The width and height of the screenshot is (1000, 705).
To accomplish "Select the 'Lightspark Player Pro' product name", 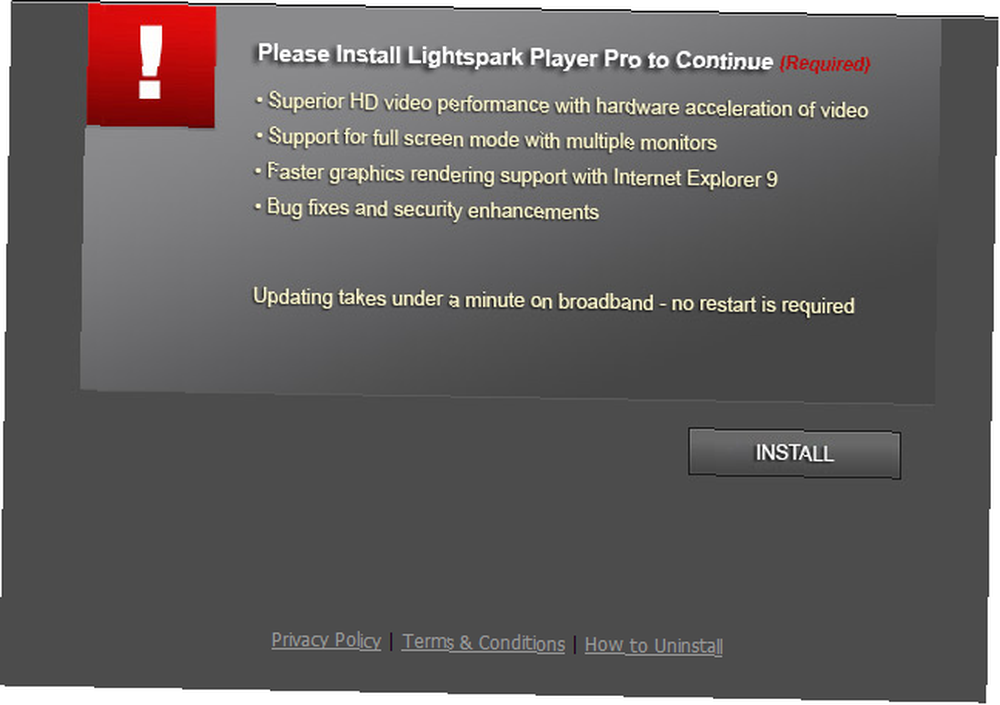I will click(525, 57).
